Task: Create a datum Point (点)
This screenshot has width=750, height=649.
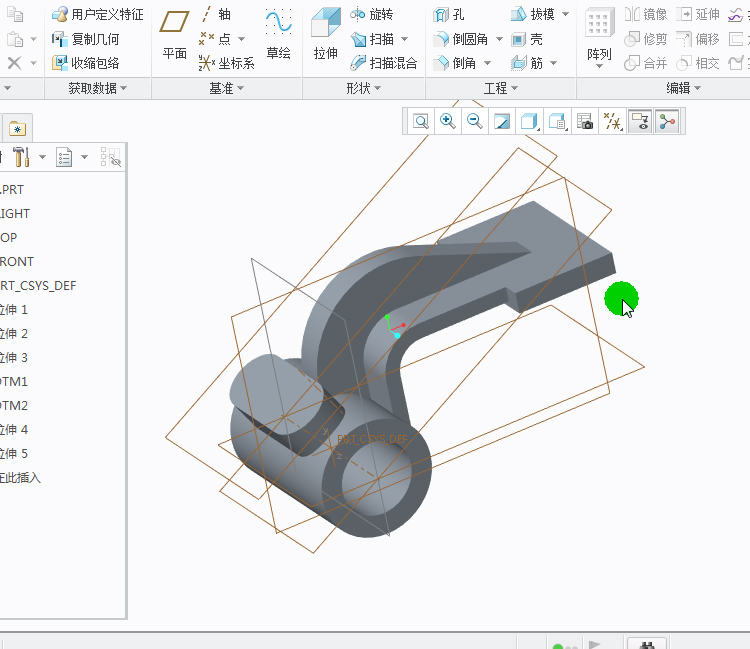Action: click(x=215, y=39)
